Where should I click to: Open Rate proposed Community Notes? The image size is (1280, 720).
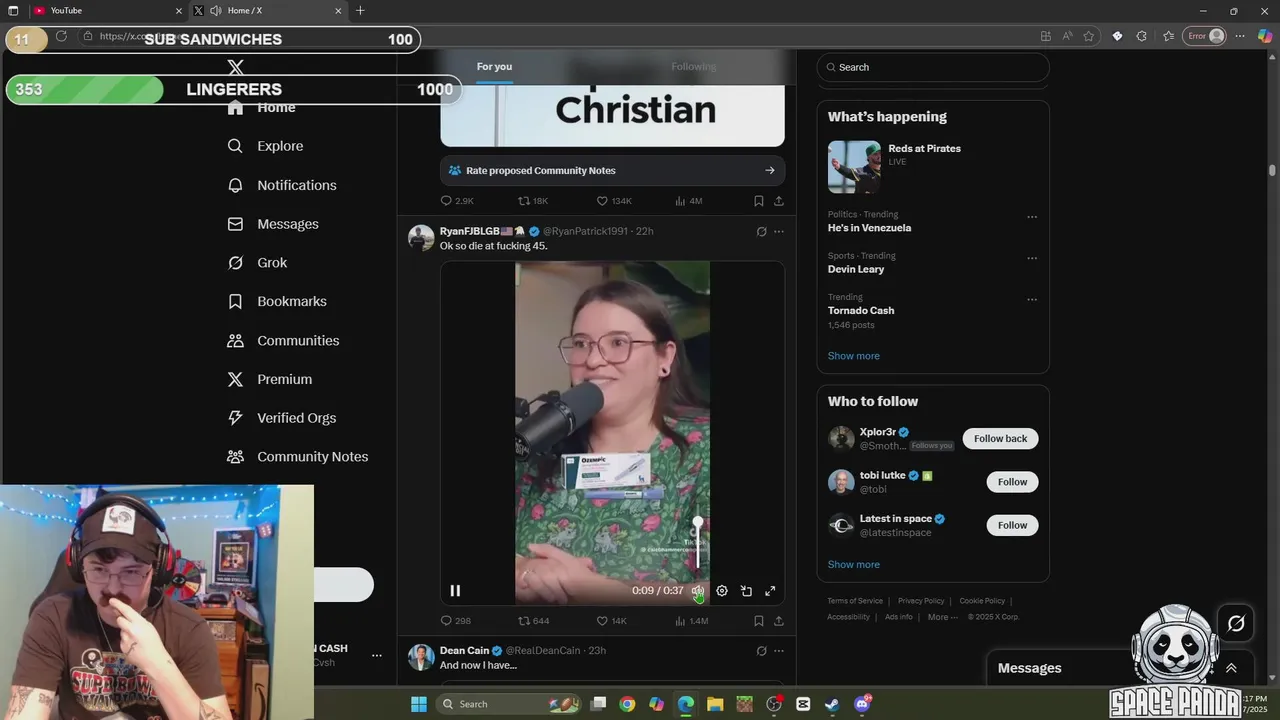point(612,170)
